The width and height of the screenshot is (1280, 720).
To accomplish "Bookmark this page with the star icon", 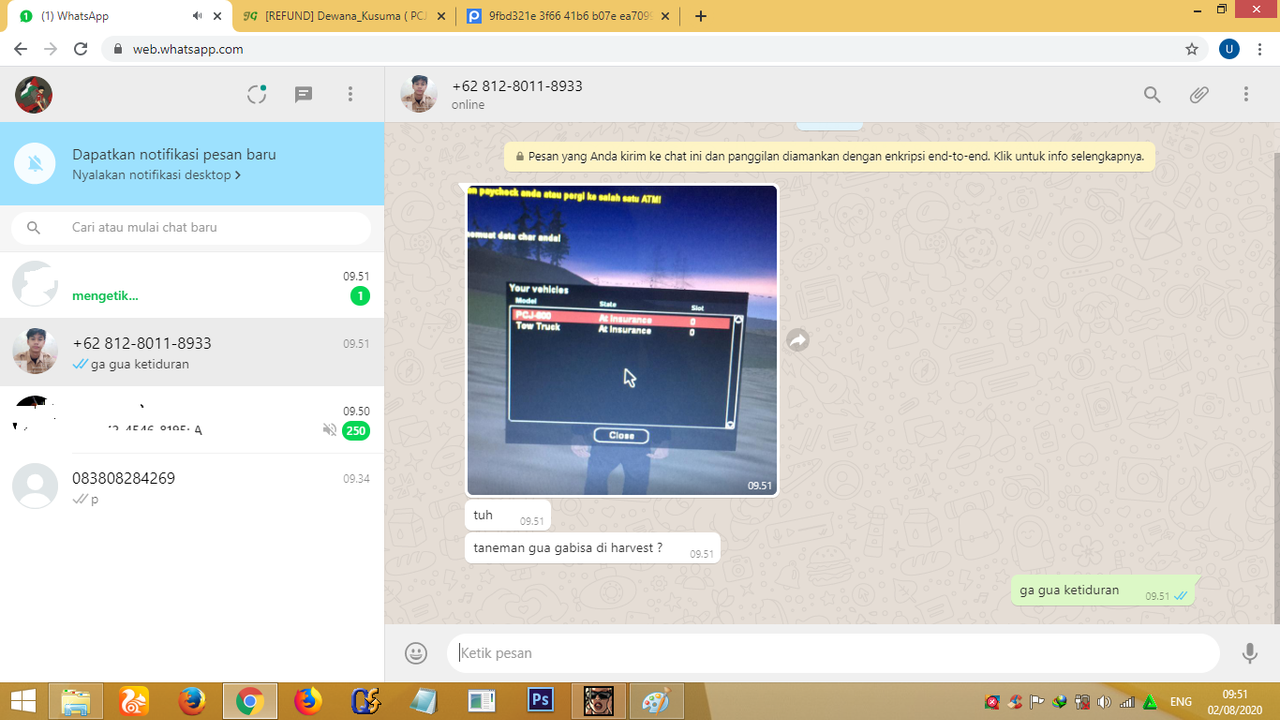I will (x=1191, y=49).
